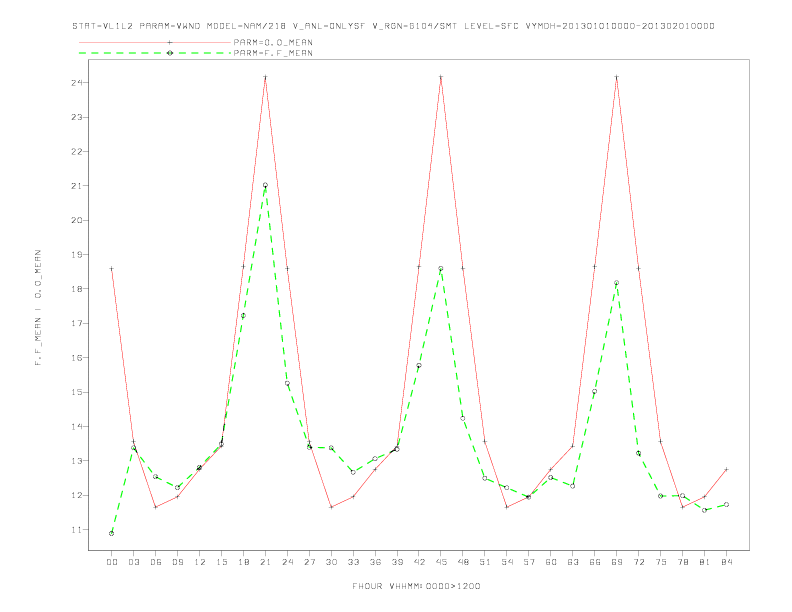Click x-axis tick label 36

tap(375, 562)
